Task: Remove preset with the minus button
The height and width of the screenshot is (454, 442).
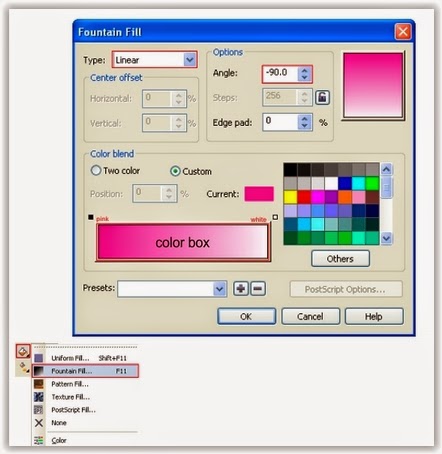Action: point(258,289)
